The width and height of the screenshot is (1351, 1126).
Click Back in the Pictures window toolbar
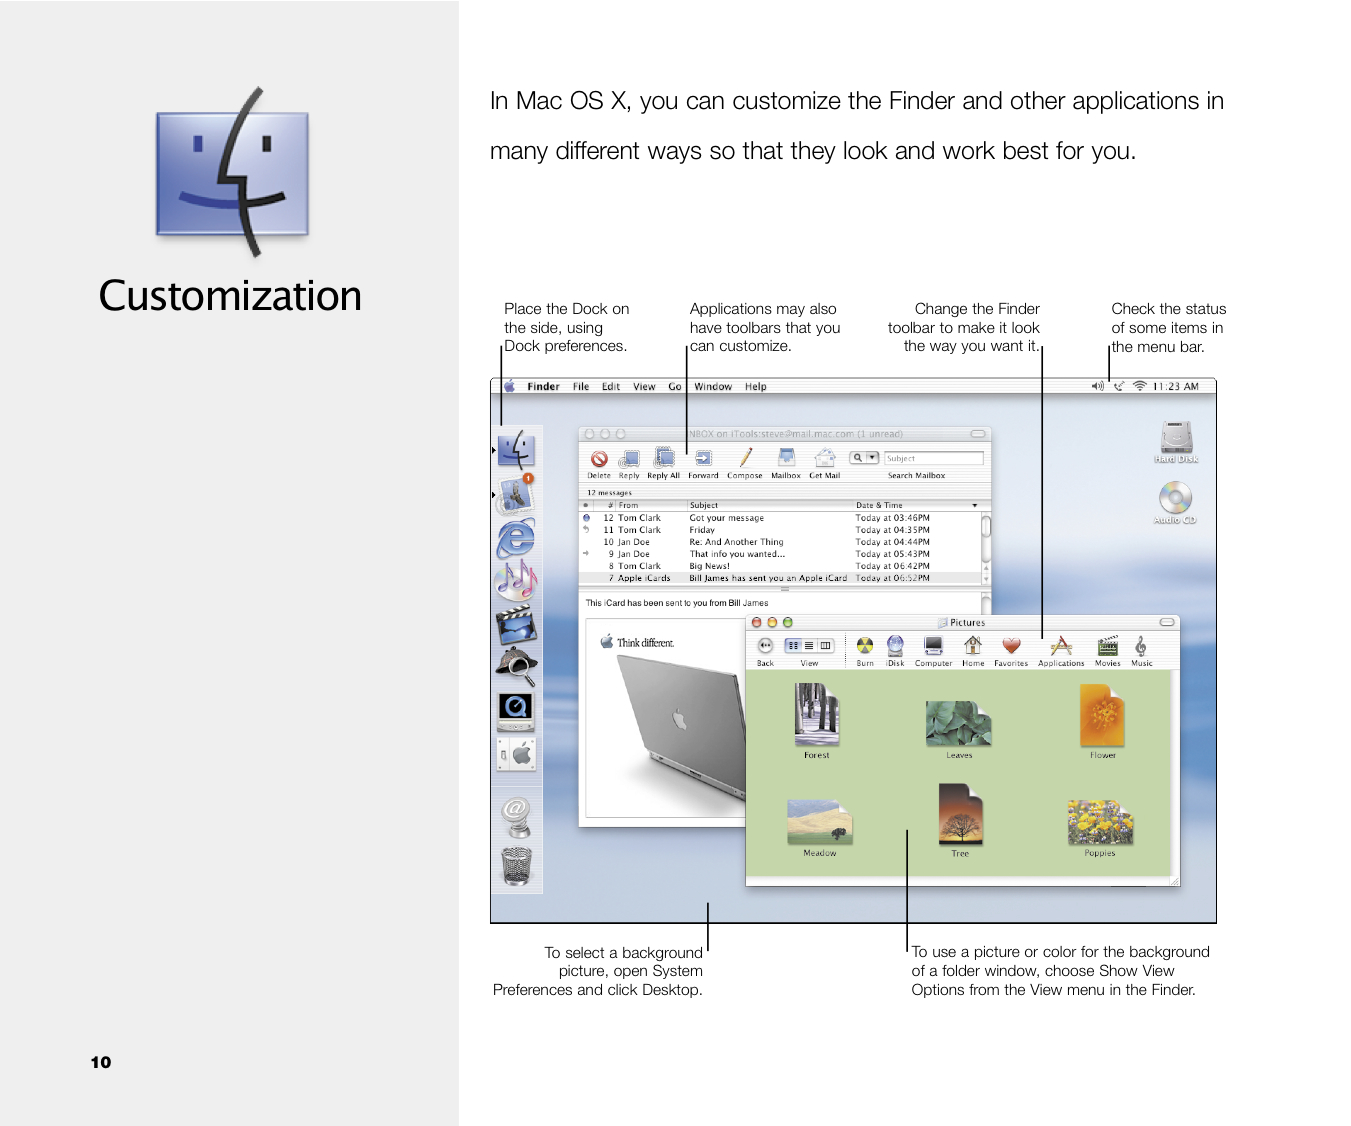tap(765, 651)
